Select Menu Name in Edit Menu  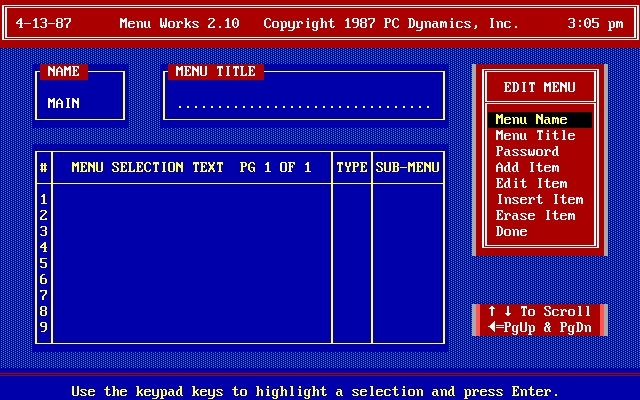[532, 119]
